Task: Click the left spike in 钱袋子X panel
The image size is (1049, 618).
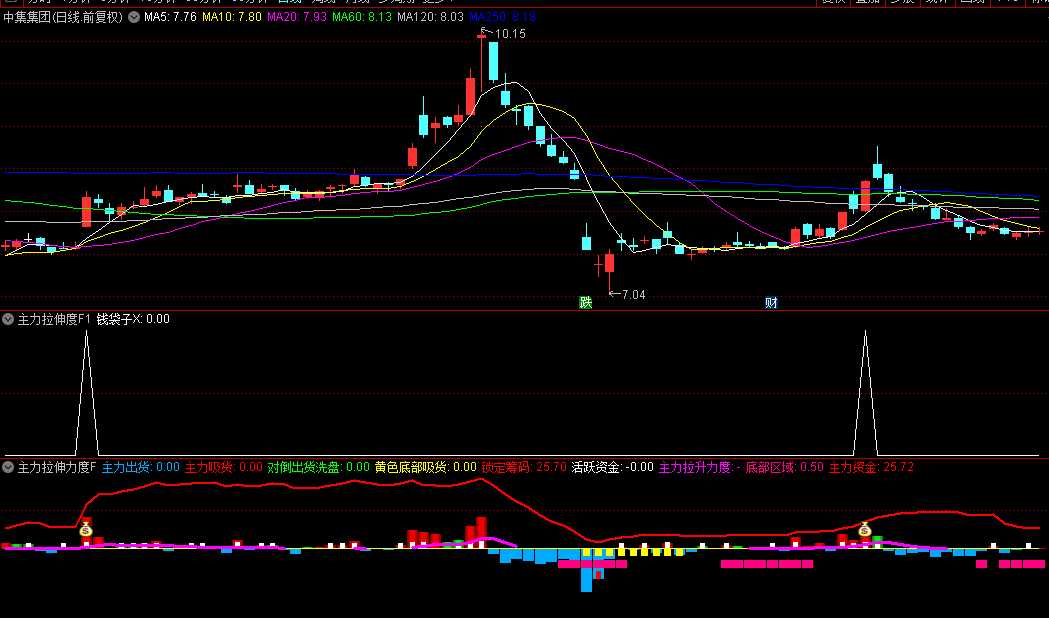Action: 86,391
